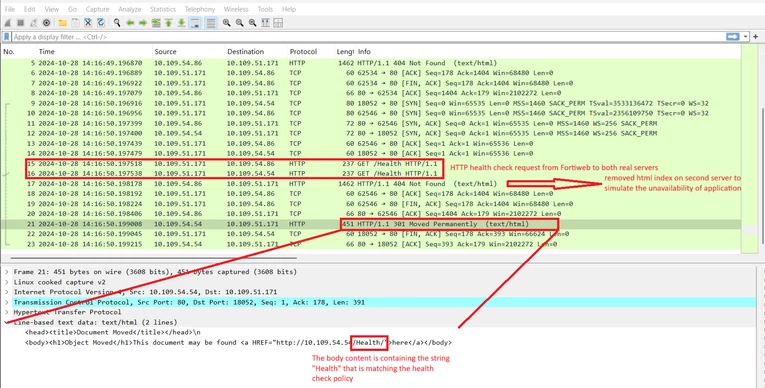This screenshot has width=765, height=388.
Task: Sort by the Source column header
Action: point(188,51)
